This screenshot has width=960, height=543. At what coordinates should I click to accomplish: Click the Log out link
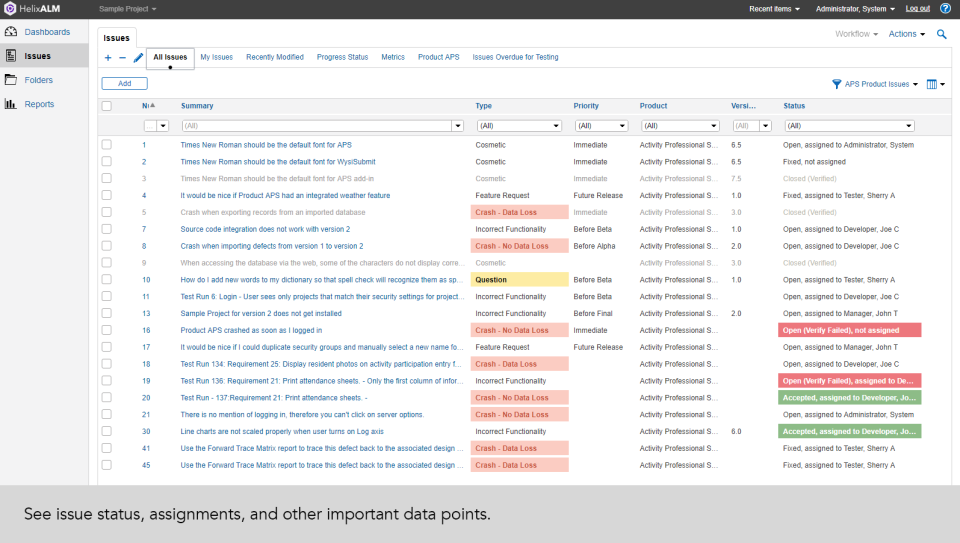[x=917, y=9]
